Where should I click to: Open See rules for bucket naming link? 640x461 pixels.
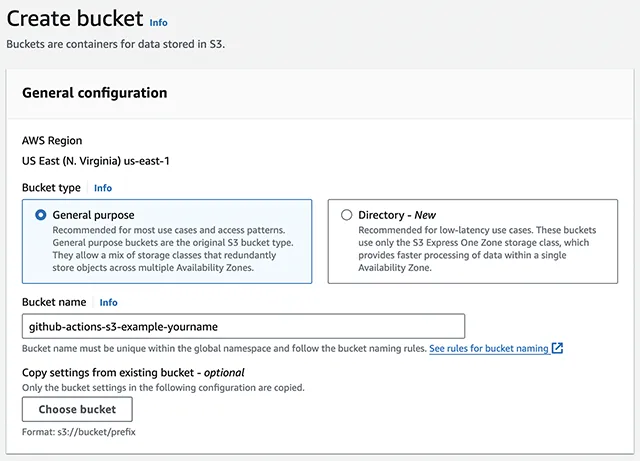pyautogui.click(x=489, y=348)
